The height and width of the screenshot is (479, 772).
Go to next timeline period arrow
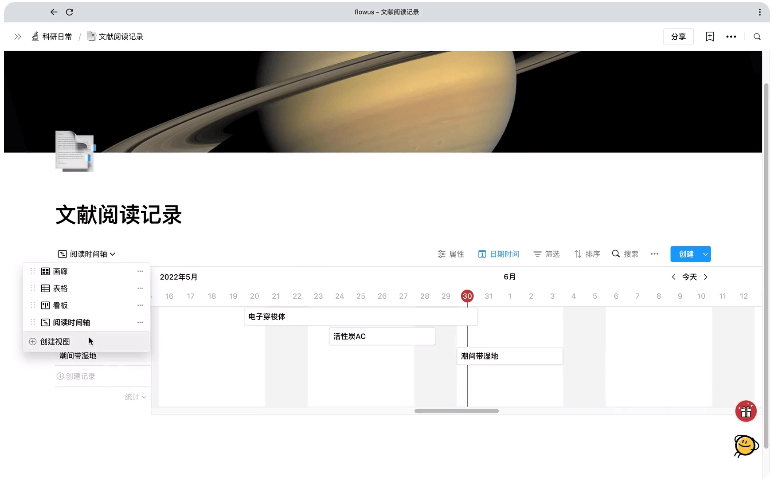[706, 277]
